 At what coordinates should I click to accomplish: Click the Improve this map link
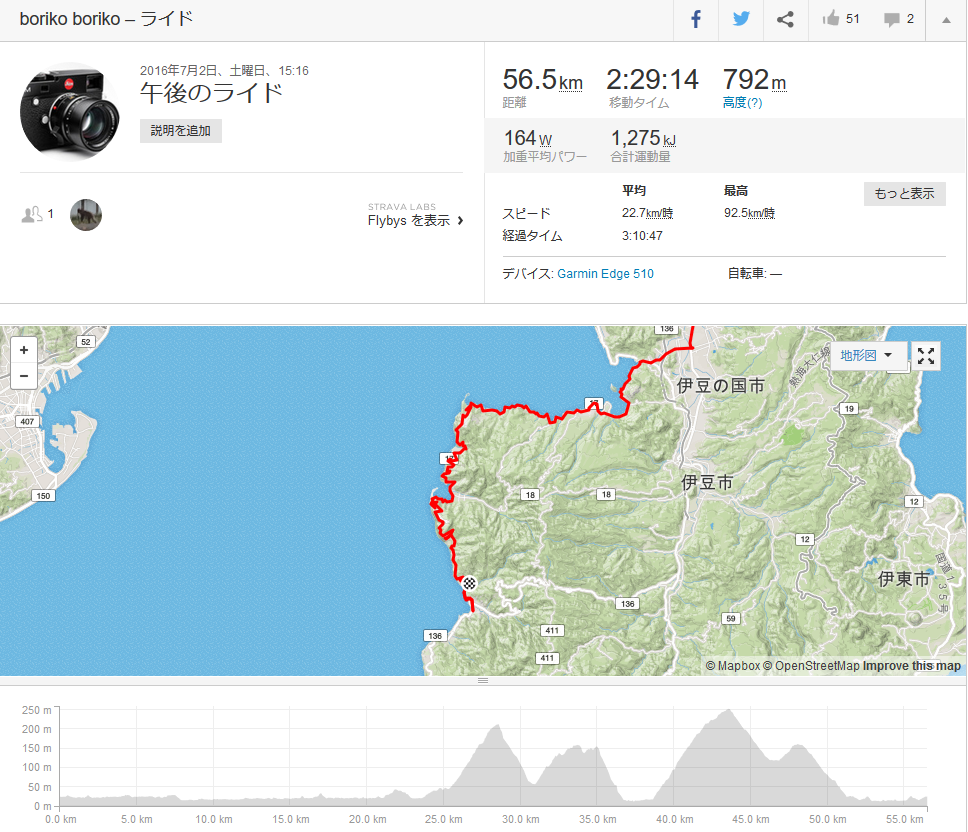pos(912,666)
